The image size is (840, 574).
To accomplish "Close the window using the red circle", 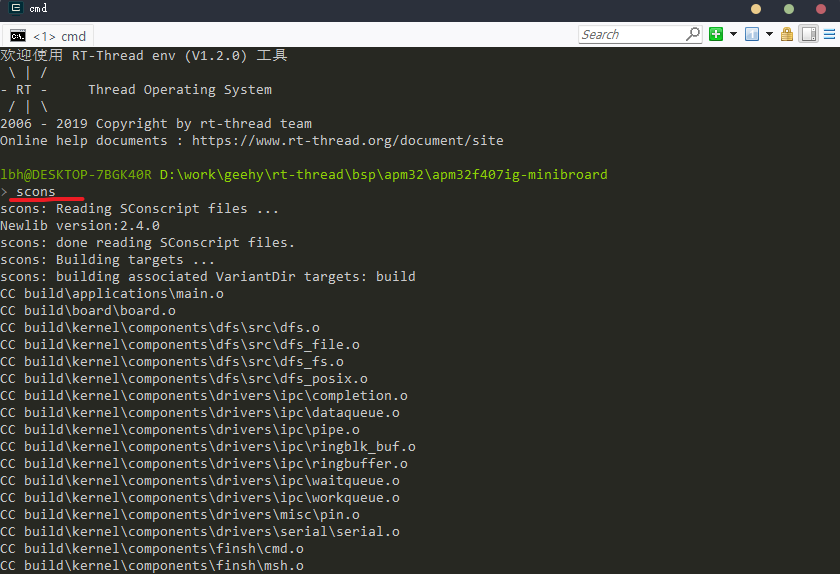I will coord(821,9).
